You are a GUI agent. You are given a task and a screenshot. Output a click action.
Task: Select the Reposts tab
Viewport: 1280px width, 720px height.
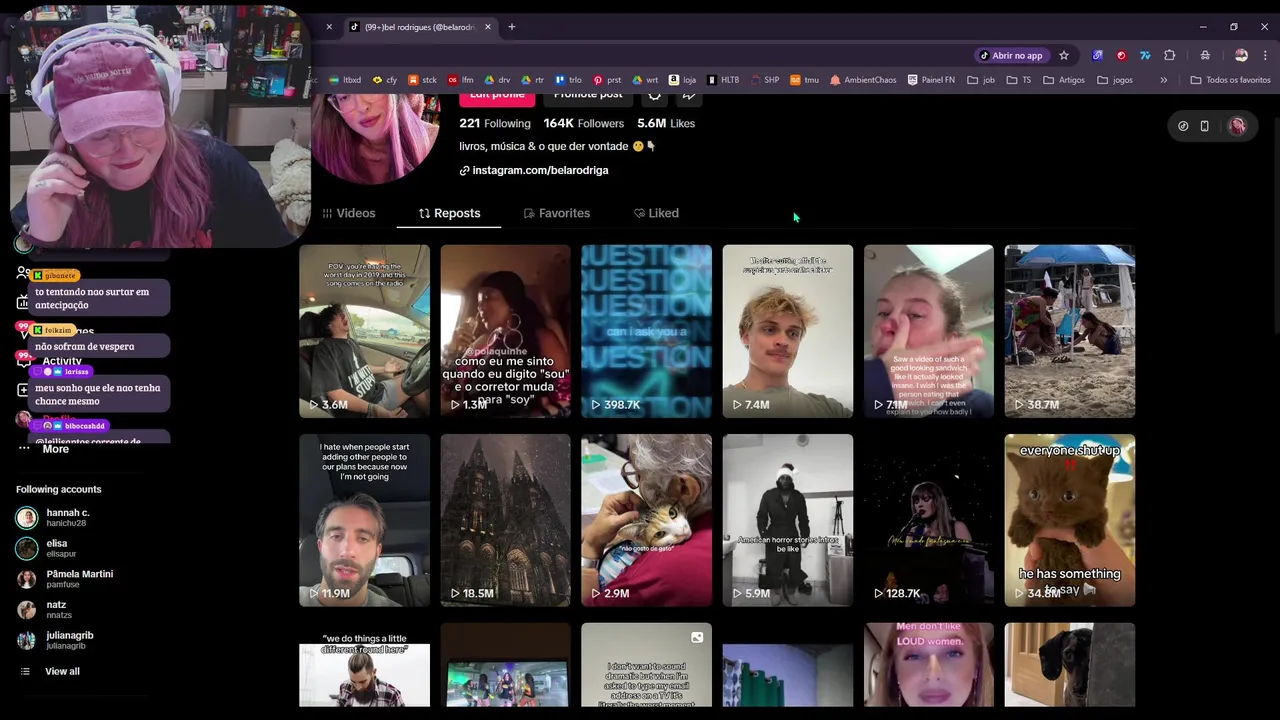[449, 213]
